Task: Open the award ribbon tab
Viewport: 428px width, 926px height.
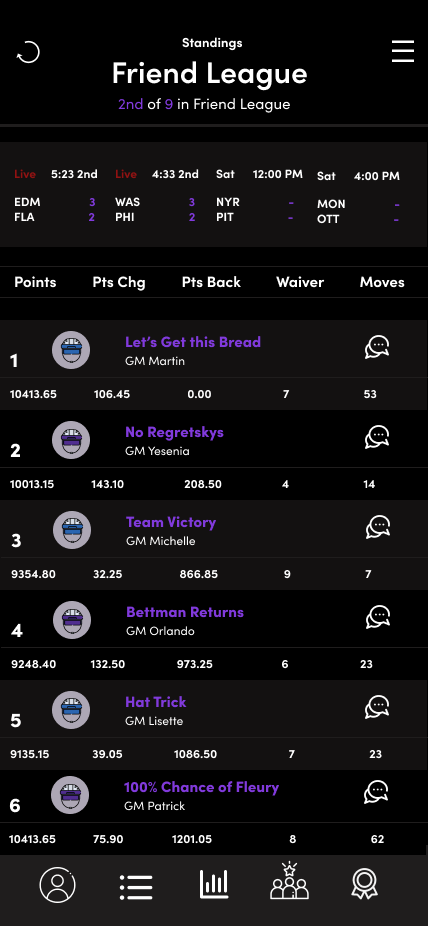Action: coord(364,884)
